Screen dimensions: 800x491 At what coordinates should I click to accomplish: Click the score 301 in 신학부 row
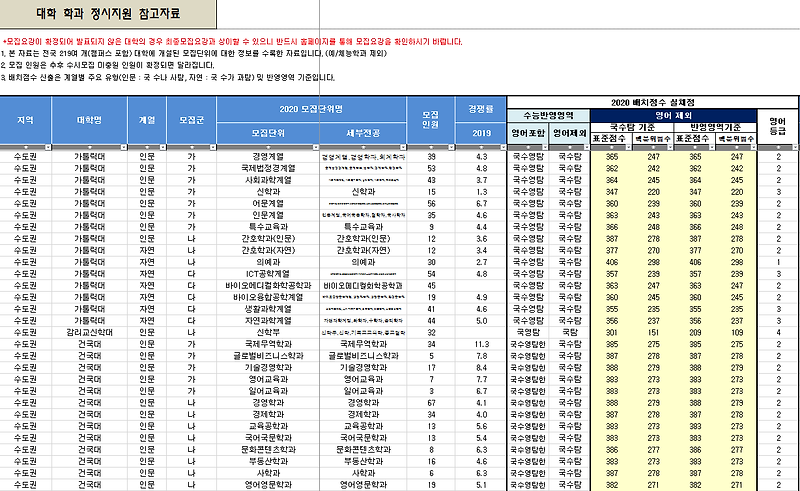(611, 333)
